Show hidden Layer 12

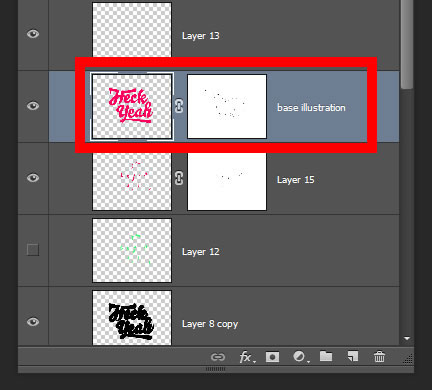tap(33, 250)
